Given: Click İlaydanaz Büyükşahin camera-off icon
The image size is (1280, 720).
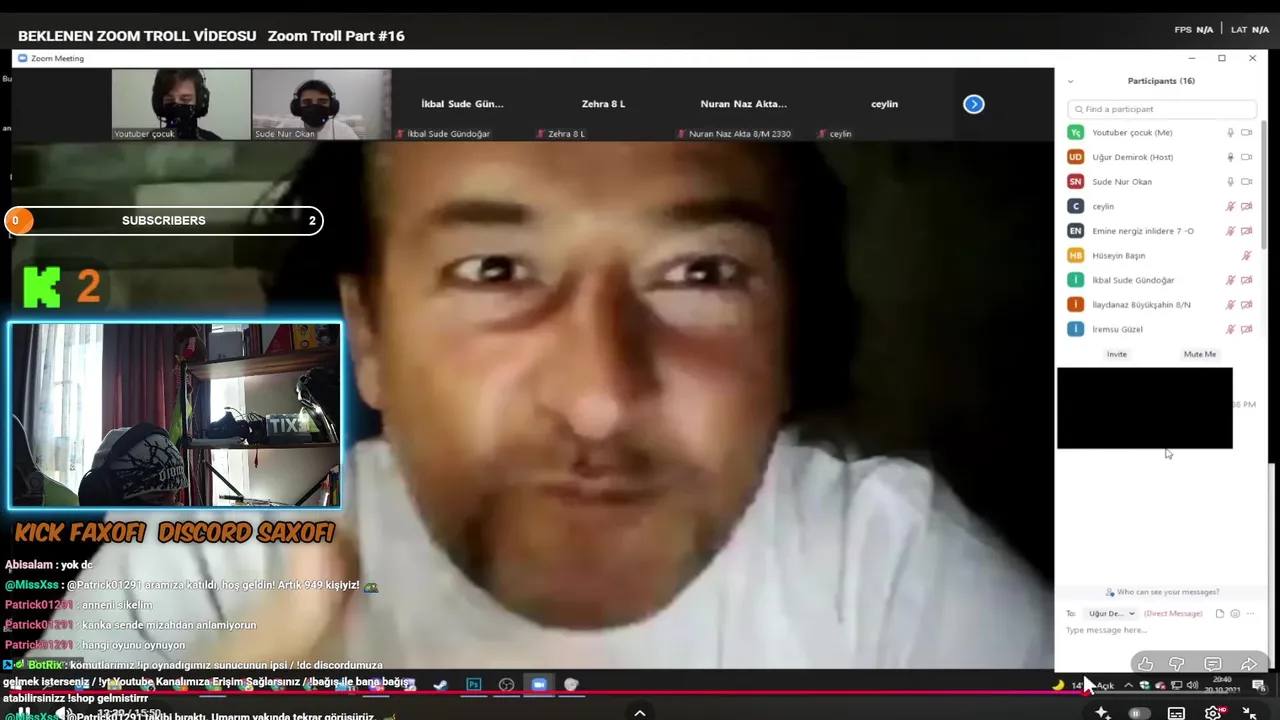Looking at the screenshot, I should (1246, 304).
